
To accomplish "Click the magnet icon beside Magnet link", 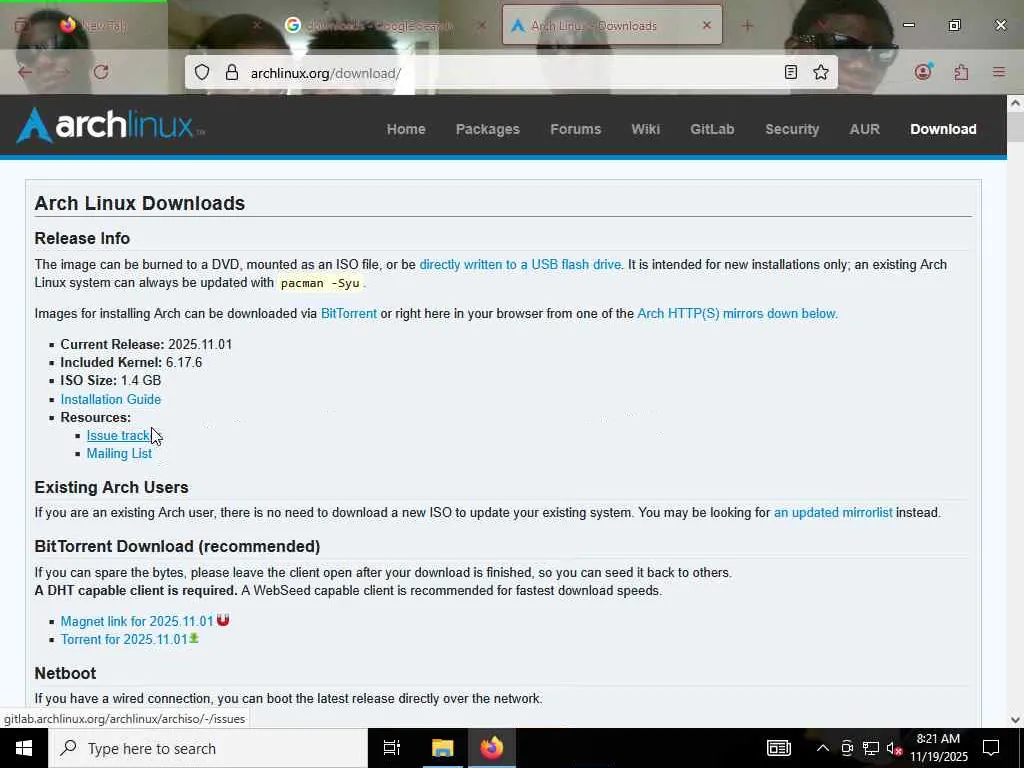I will click(x=223, y=620).
